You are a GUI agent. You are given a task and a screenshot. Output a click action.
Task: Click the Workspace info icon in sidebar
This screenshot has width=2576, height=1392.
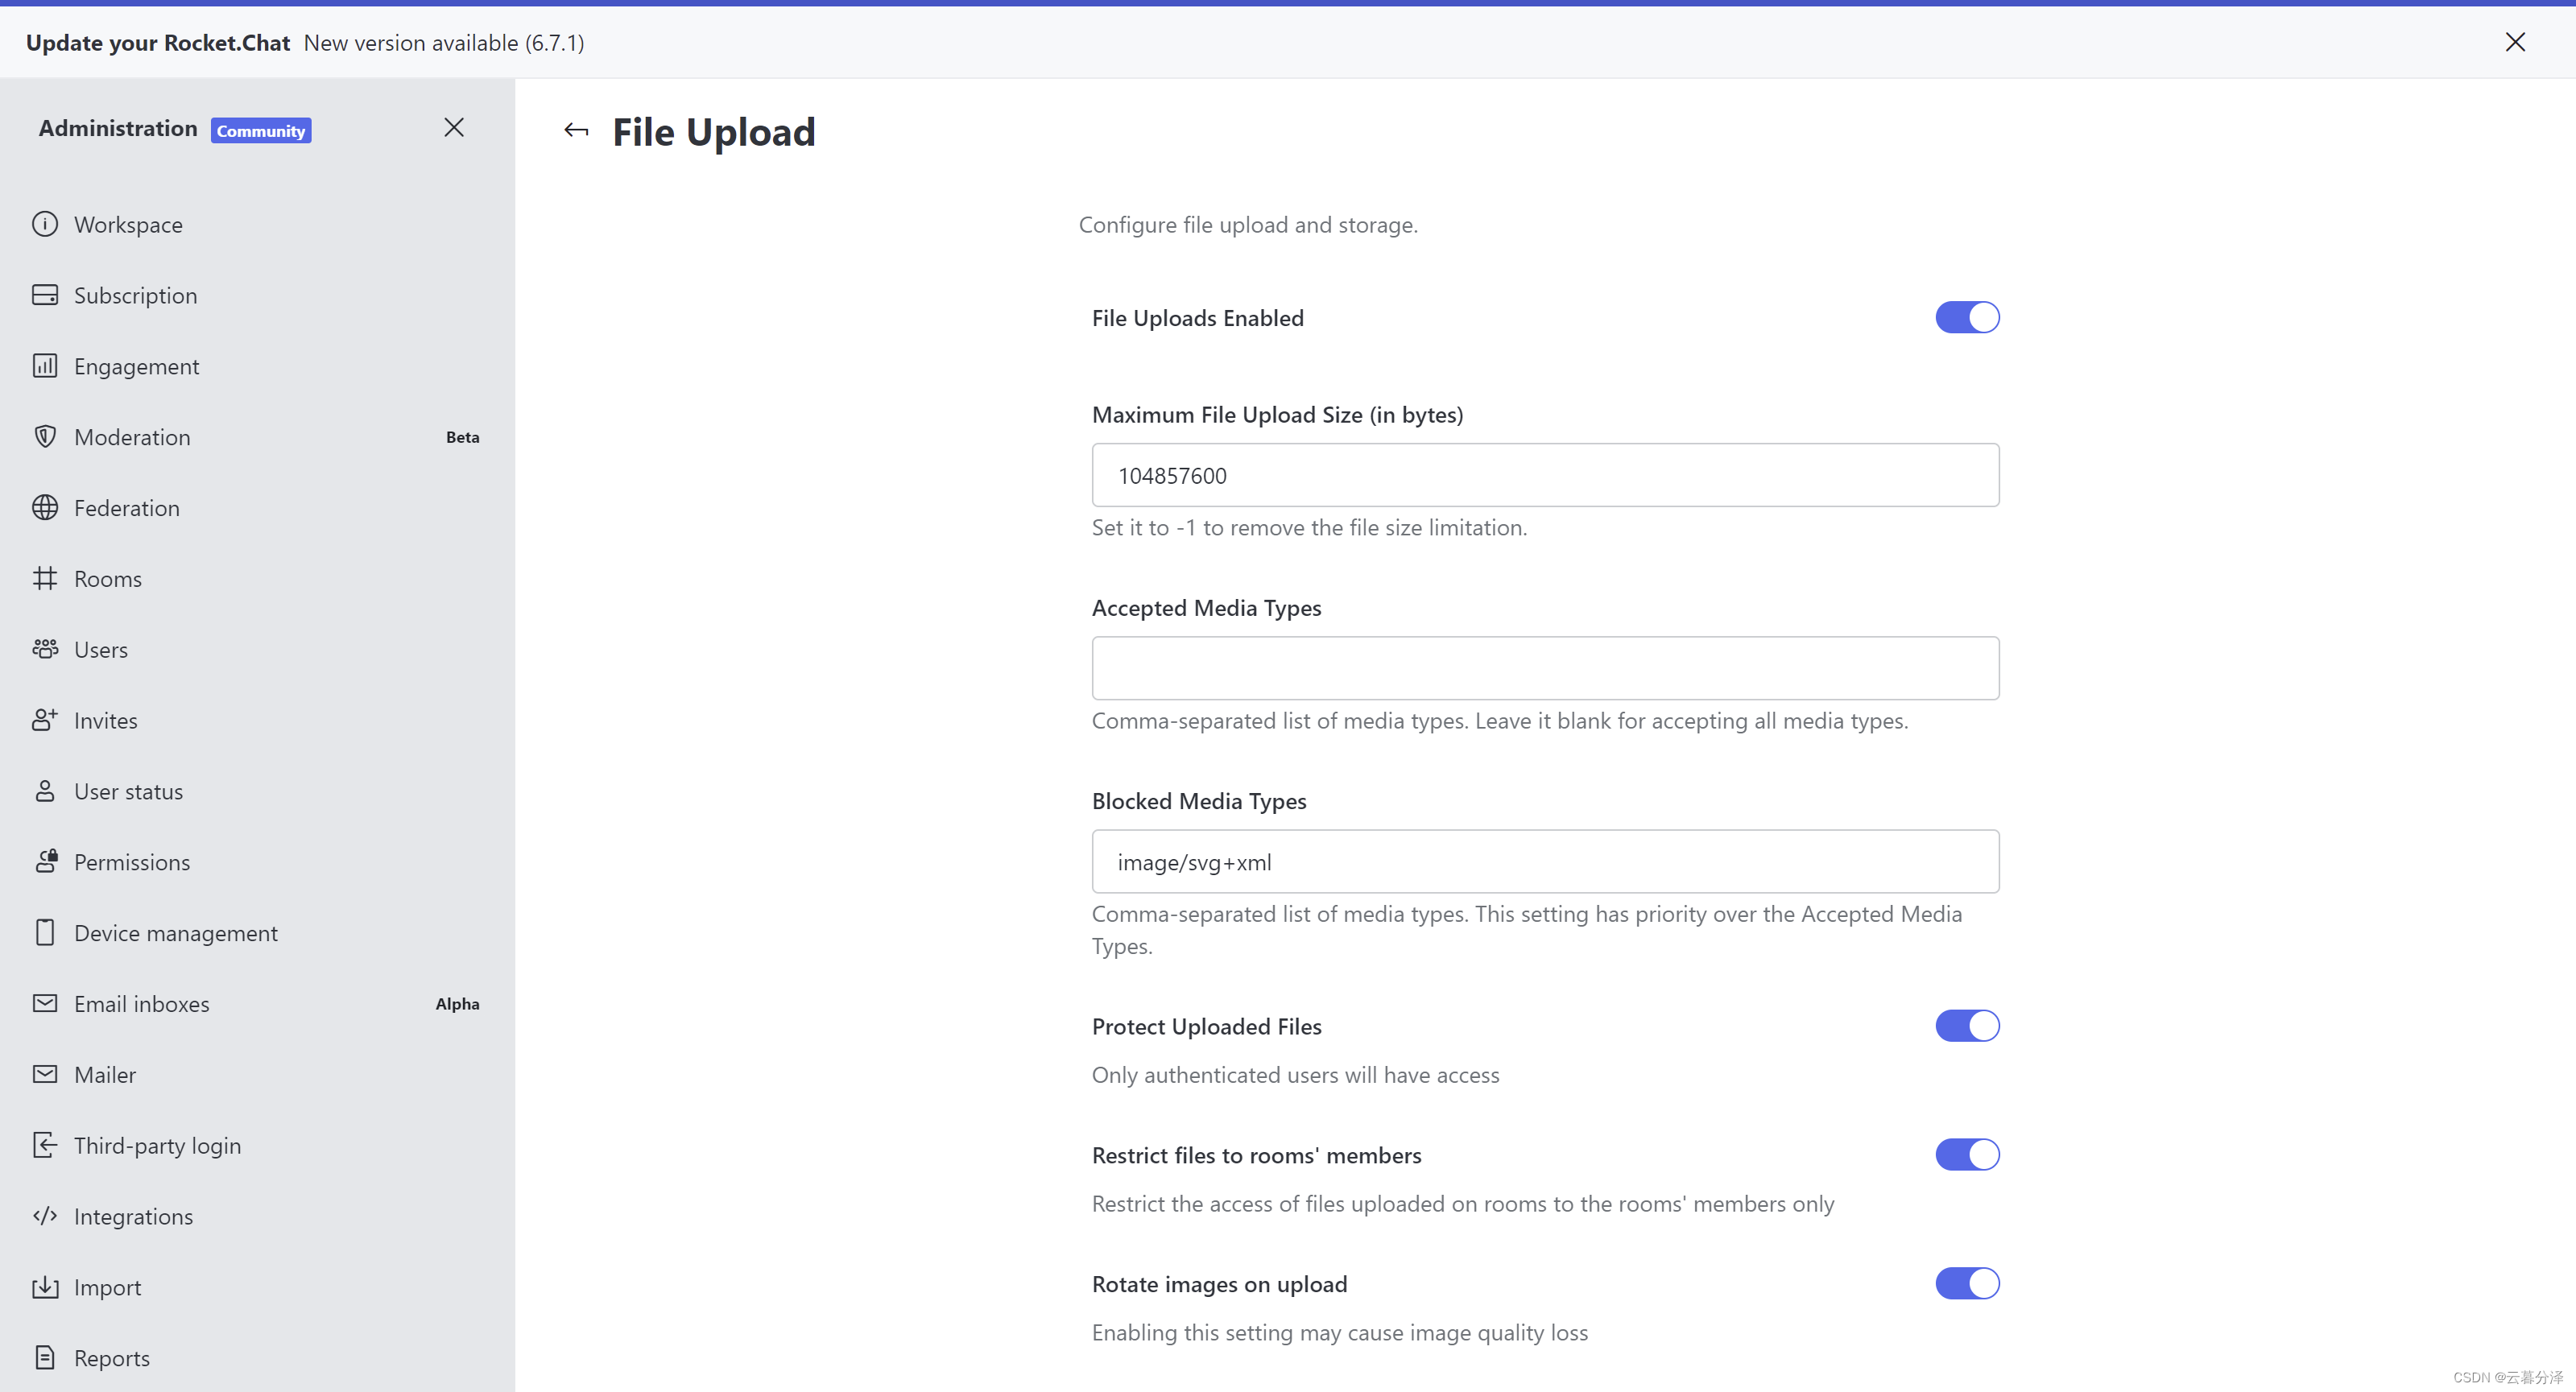[45, 224]
